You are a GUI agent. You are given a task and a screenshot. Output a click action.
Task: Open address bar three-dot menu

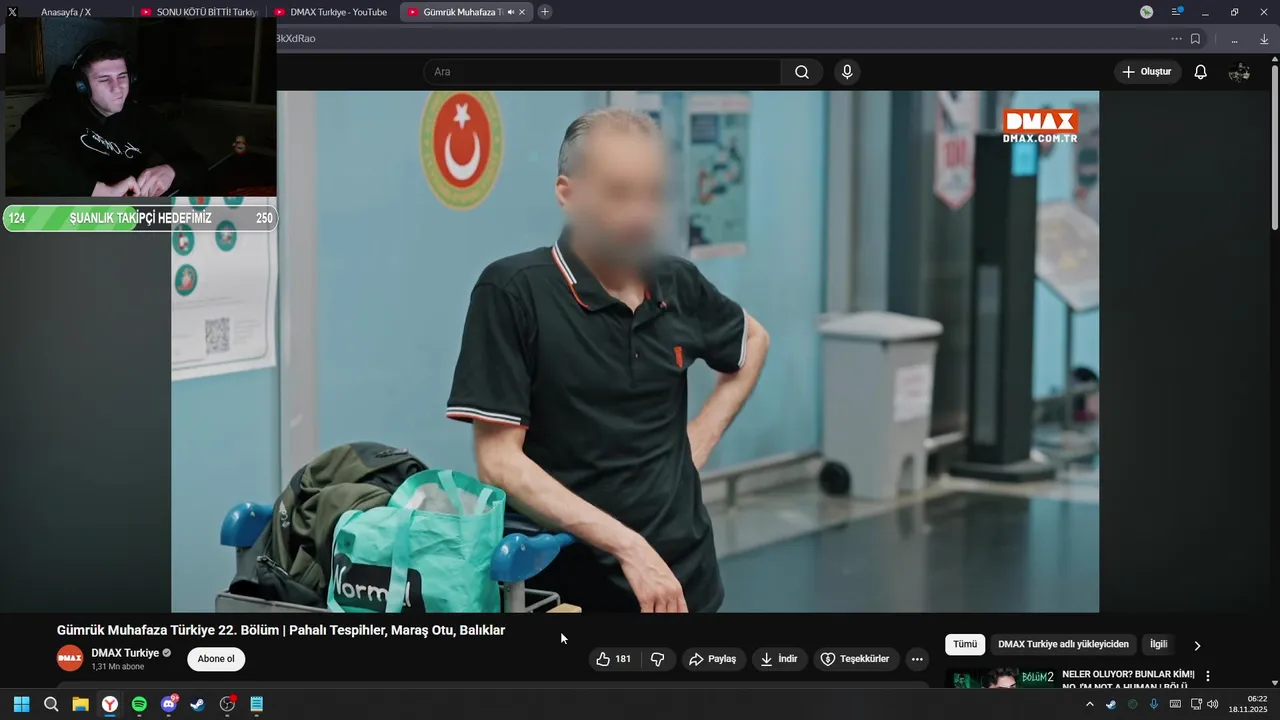pos(1176,39)
